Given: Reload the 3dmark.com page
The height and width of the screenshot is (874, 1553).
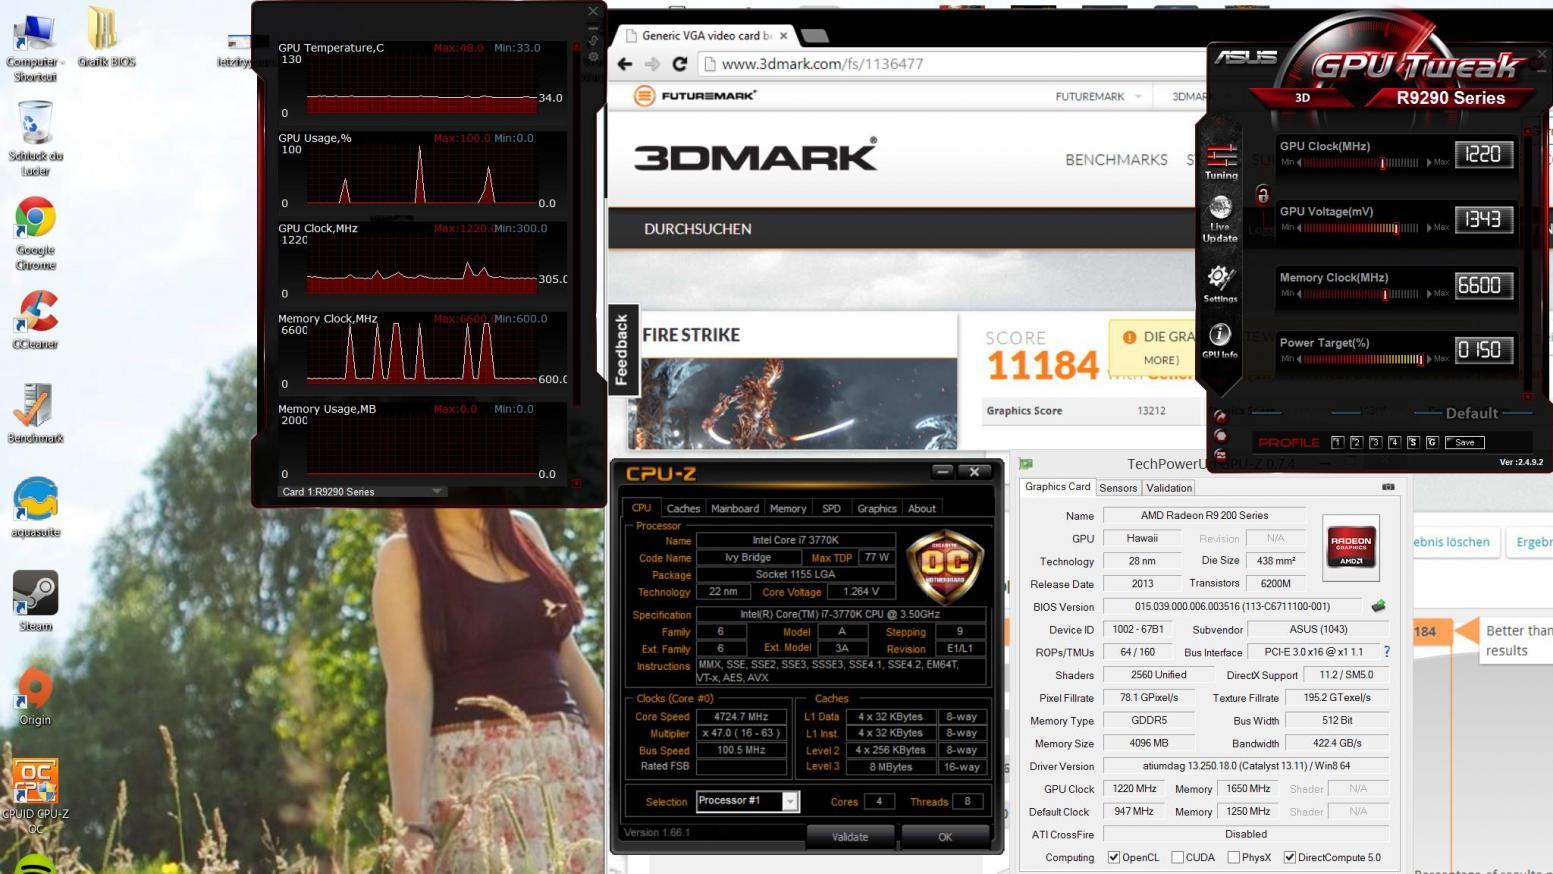Looking at the screenshot, I should pos(680,64).
